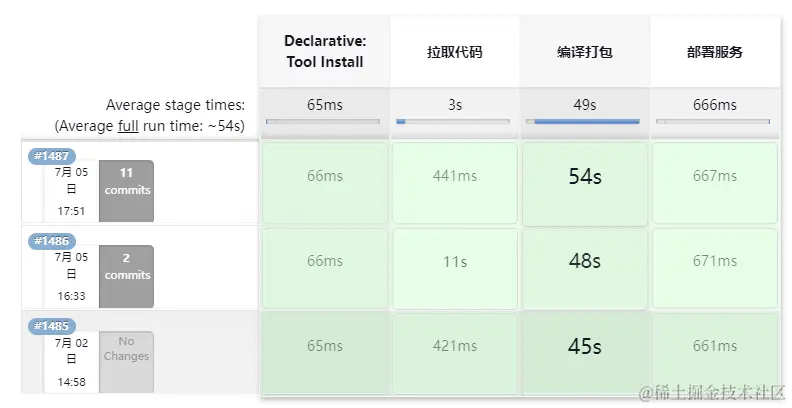Open the 48s stage cell of #1486
This screenshot has height=408, width=792.
tap(584, 261)
